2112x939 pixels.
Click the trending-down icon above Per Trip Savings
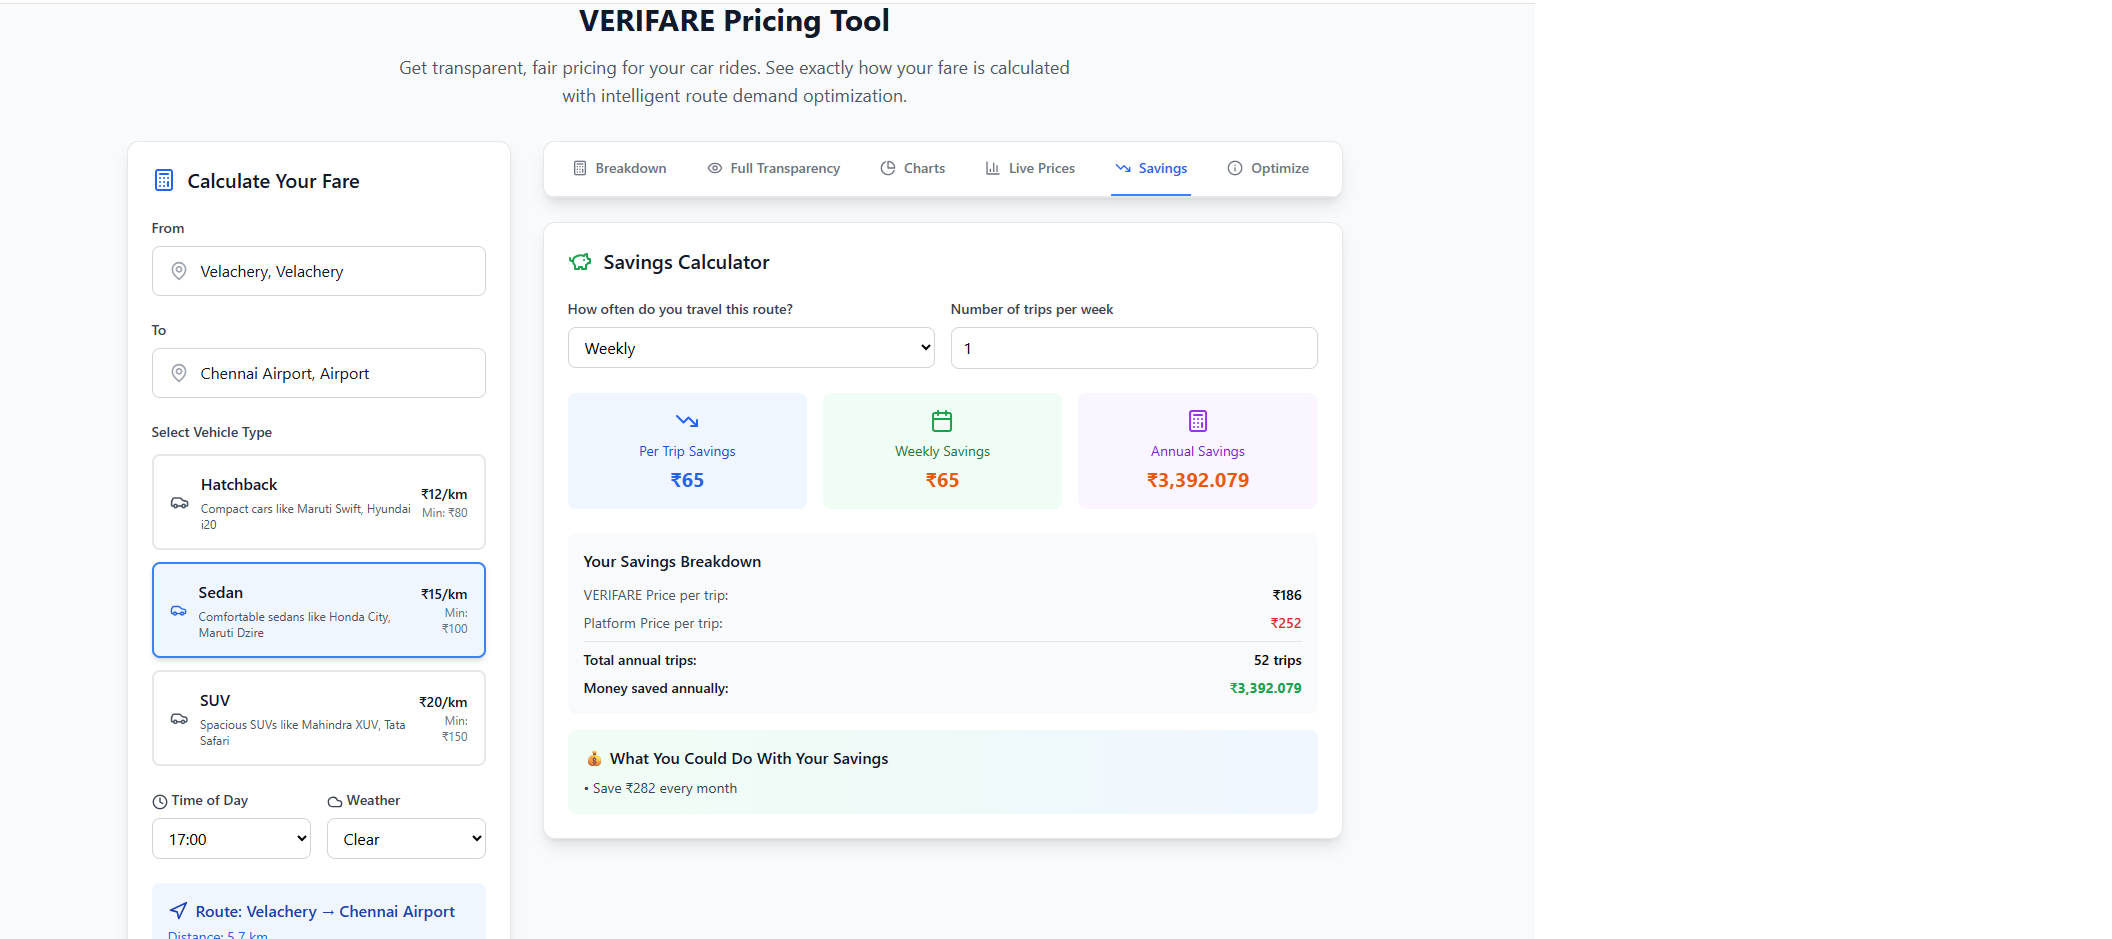687,421
